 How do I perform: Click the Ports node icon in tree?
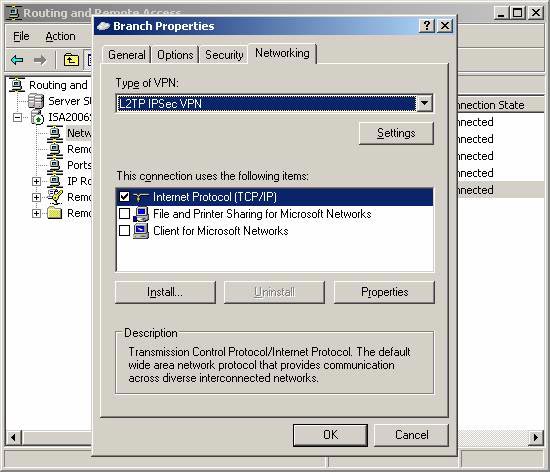pyautogui.click(x=55, y=165)
